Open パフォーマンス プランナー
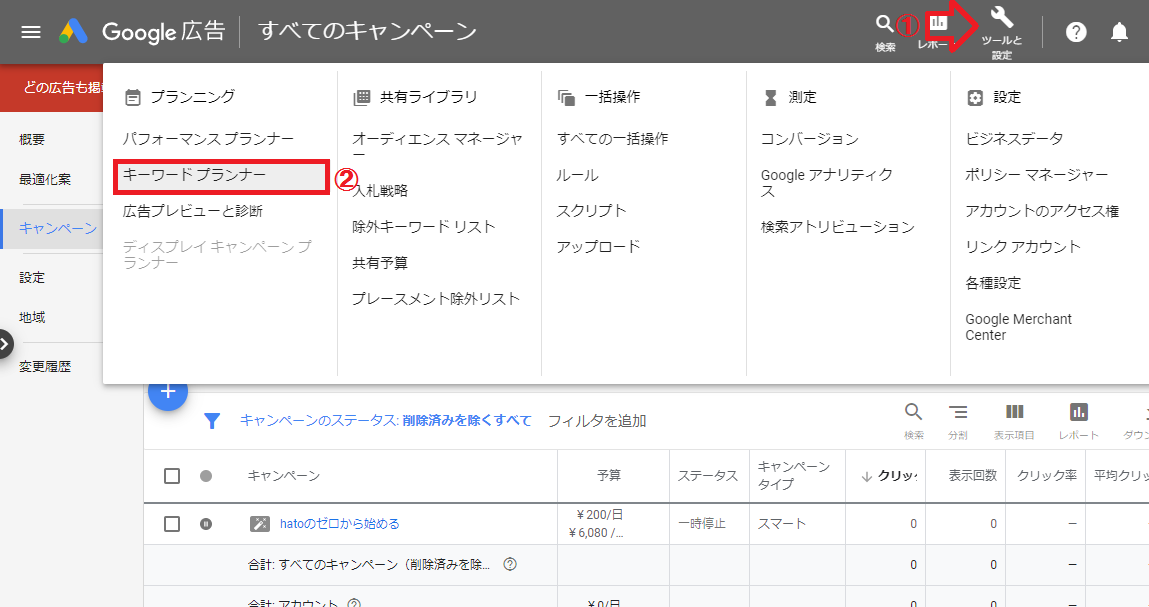Image resolution: width=1149 pixels, height=607 pixels. [x=207, y=139]
